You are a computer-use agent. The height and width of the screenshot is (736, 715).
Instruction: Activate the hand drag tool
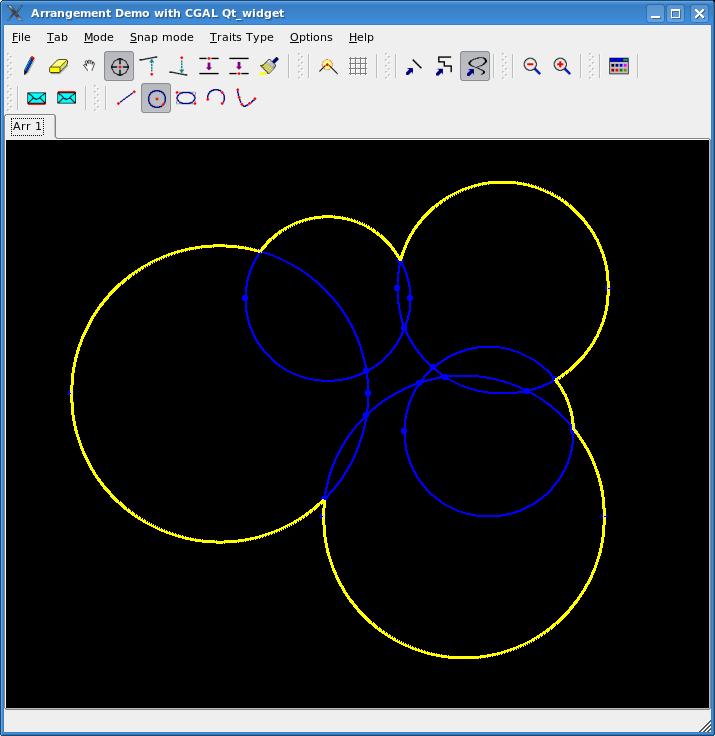89,67
